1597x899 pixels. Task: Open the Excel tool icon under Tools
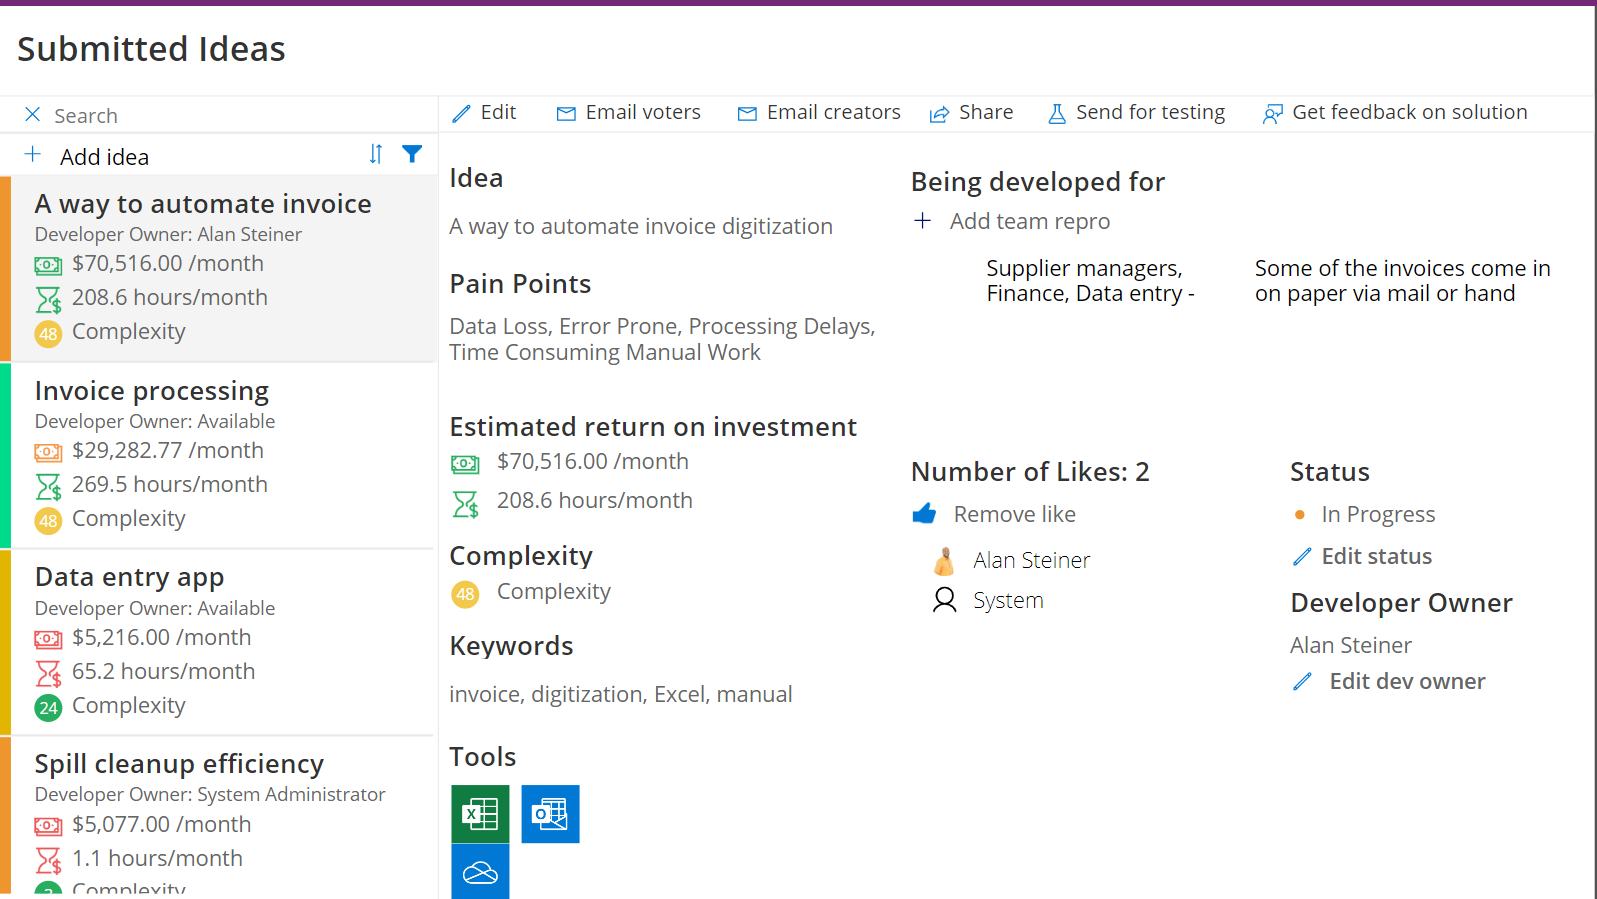pyautogui.click(x=481, y=814)
